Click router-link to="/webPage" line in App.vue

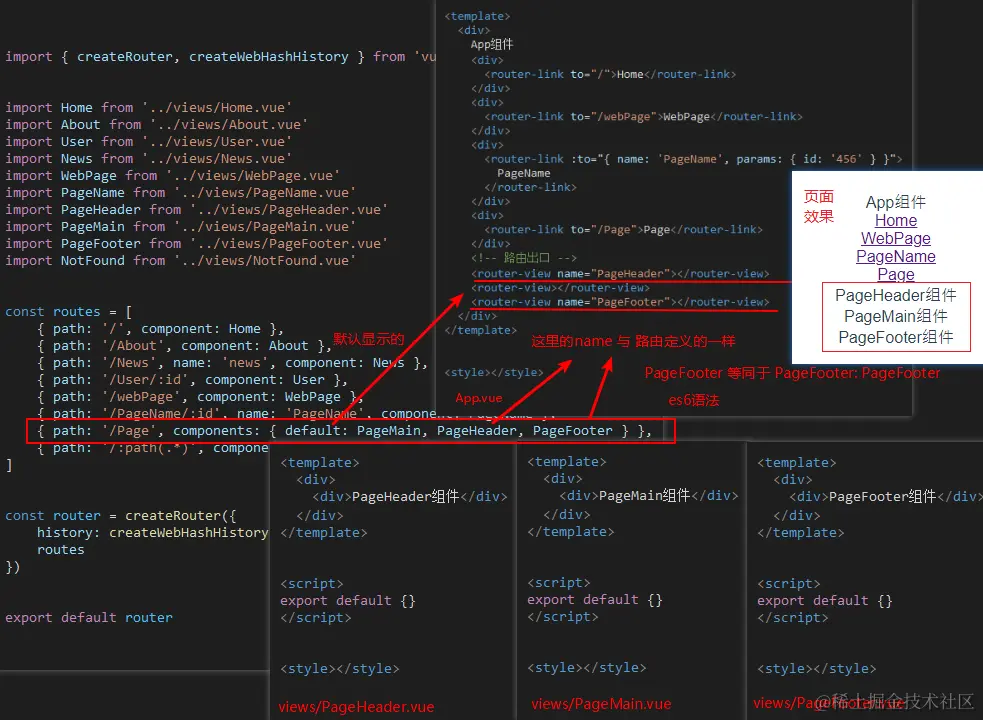643,117
